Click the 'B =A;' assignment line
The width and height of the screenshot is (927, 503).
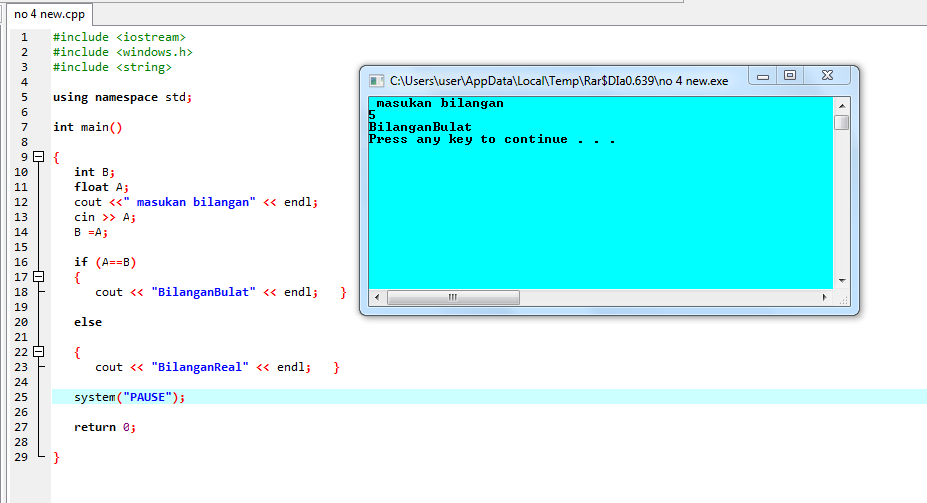(90, 232)
